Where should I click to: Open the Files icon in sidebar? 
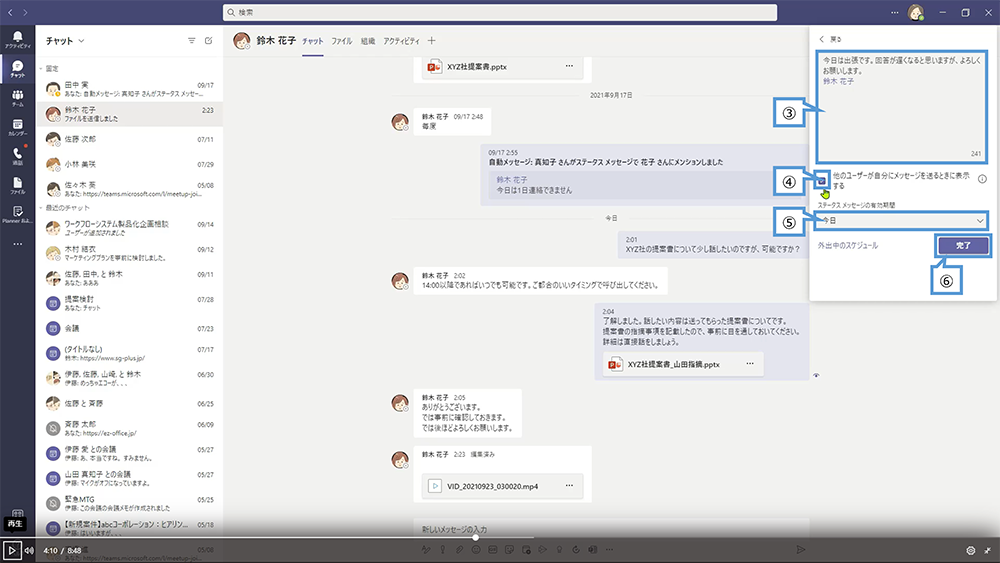17,186
